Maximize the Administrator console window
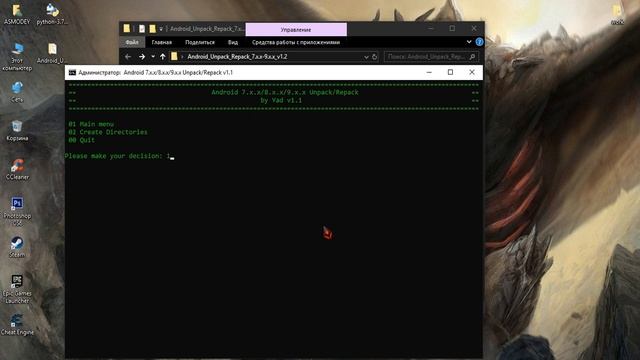640x360 pixels. click(x=450, y=72)
